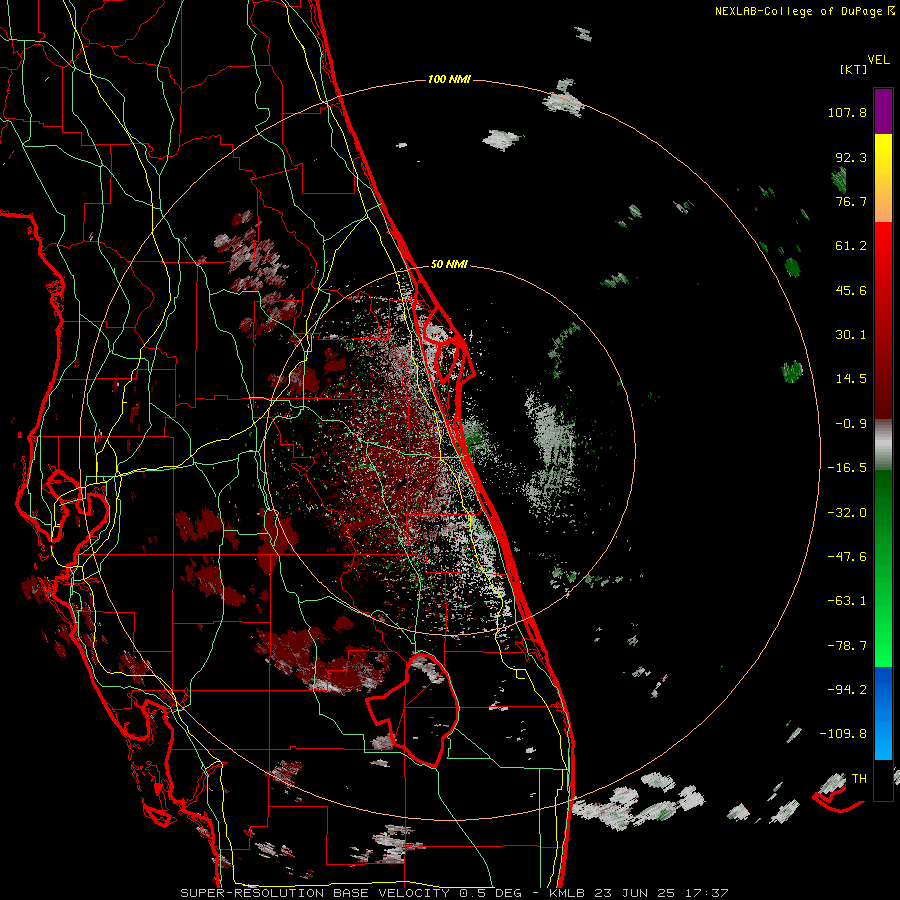The image size is (900, 900).
Task: Pick the -32.0 scale value
Action: pos(847,513)
